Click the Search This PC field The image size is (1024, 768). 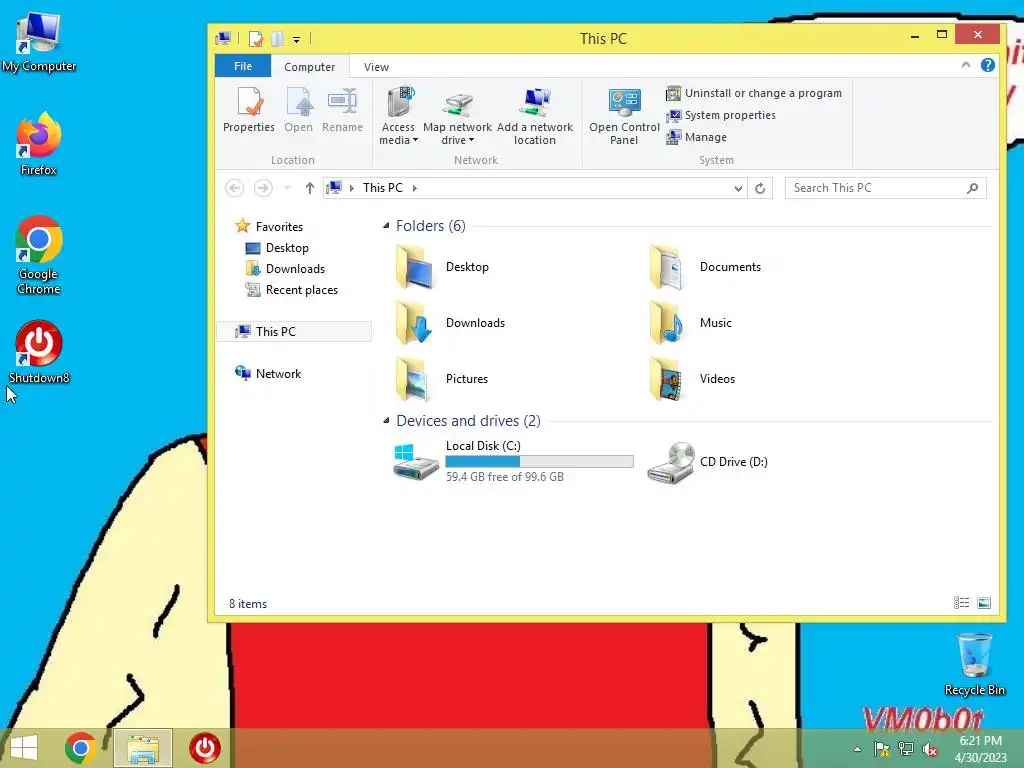point(886,188)
